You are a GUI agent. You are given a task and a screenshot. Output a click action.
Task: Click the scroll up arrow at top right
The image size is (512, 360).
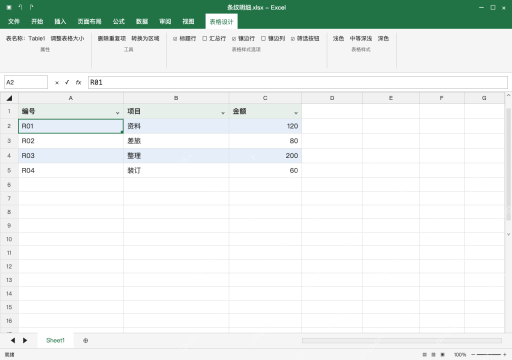point(508,95)
